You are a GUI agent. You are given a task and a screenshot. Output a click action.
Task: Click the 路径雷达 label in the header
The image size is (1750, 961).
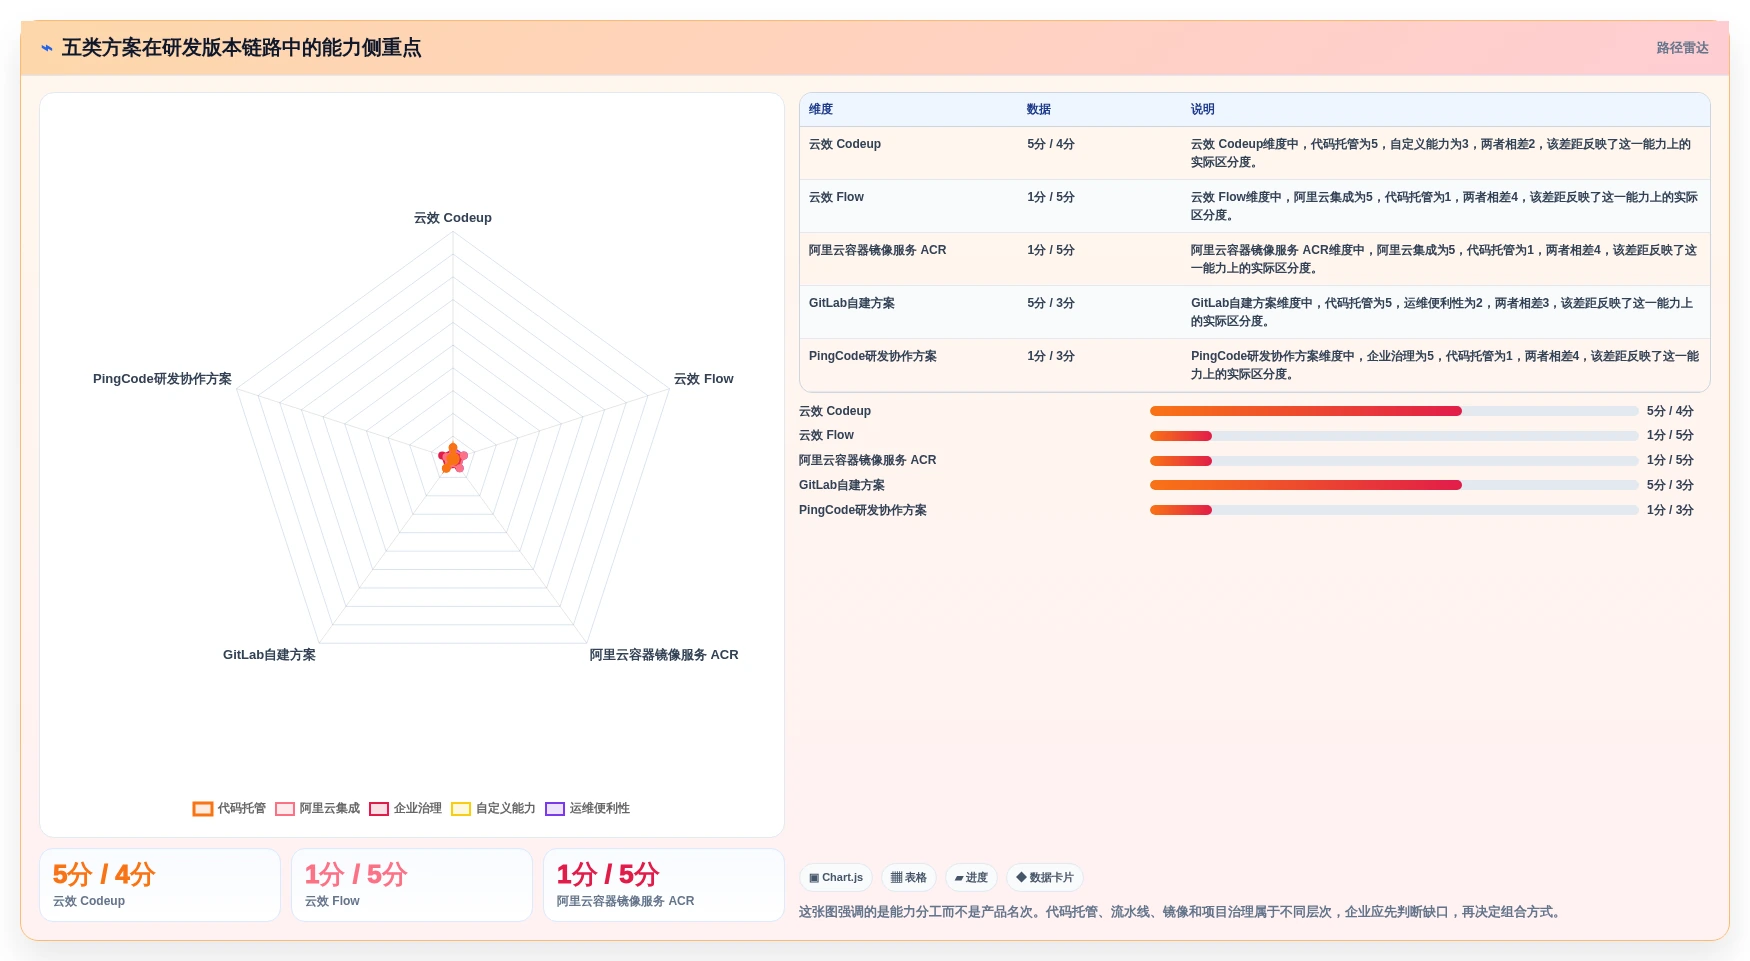tap(1682, 48)
